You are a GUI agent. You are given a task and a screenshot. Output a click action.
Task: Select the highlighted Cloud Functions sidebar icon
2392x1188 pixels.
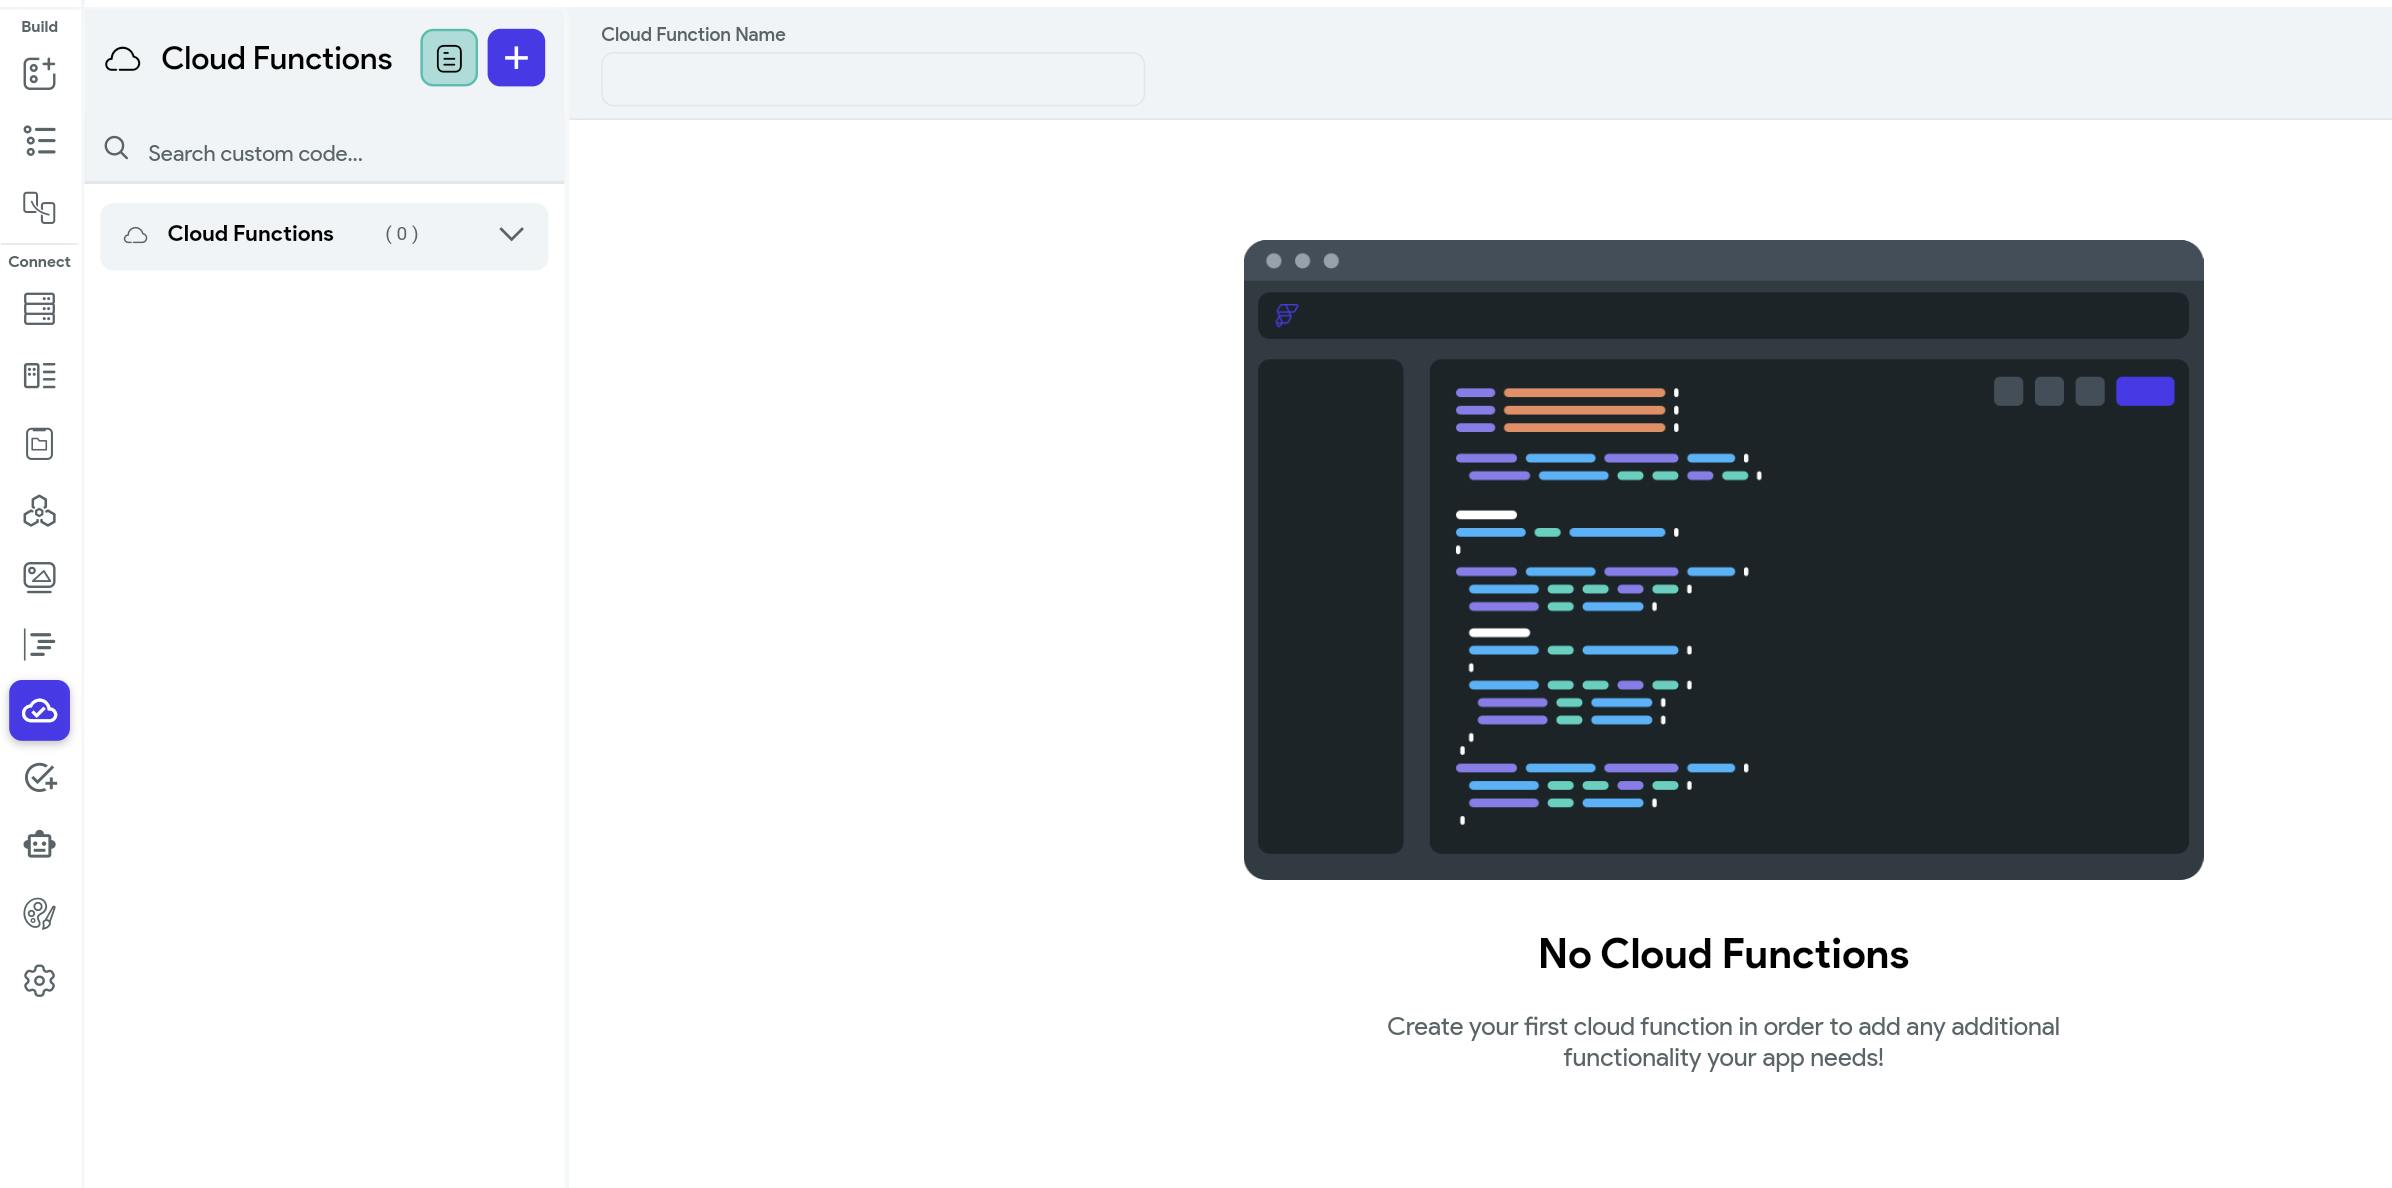pyautogui.click(x=39, y=711)
